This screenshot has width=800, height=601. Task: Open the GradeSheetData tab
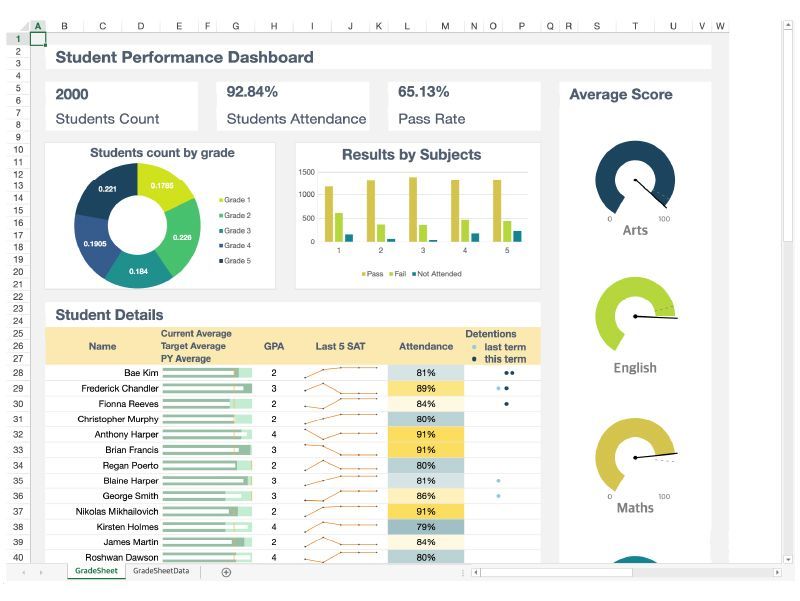pyautogui.click(x=161, y=571)
